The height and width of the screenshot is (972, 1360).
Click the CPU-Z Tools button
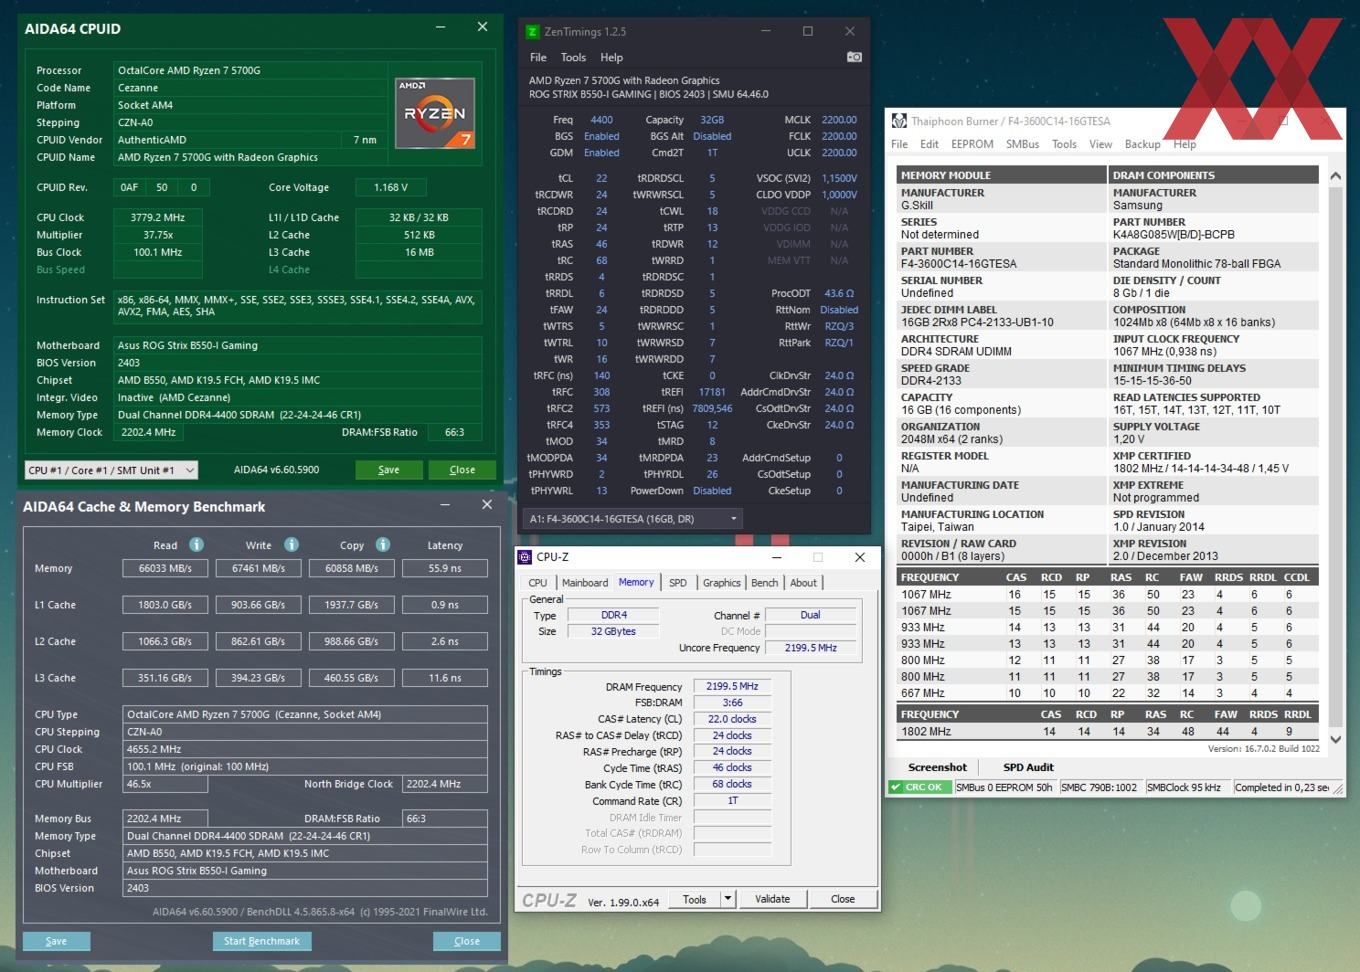pos(694,899)
